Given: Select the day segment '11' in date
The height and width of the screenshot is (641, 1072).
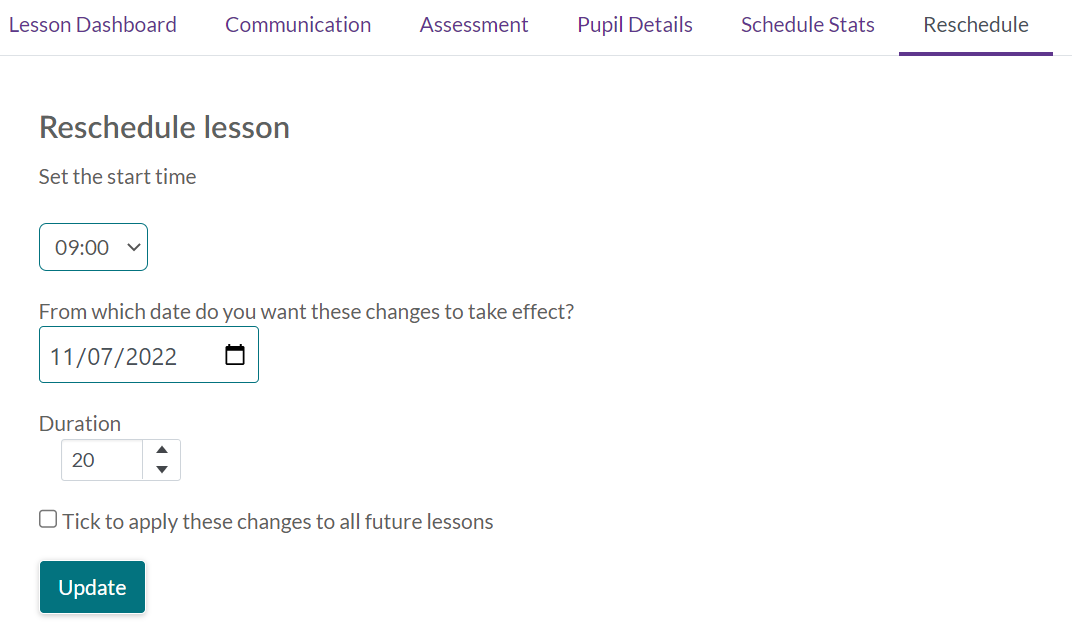Looking at the screenshot, I should 62,357.
